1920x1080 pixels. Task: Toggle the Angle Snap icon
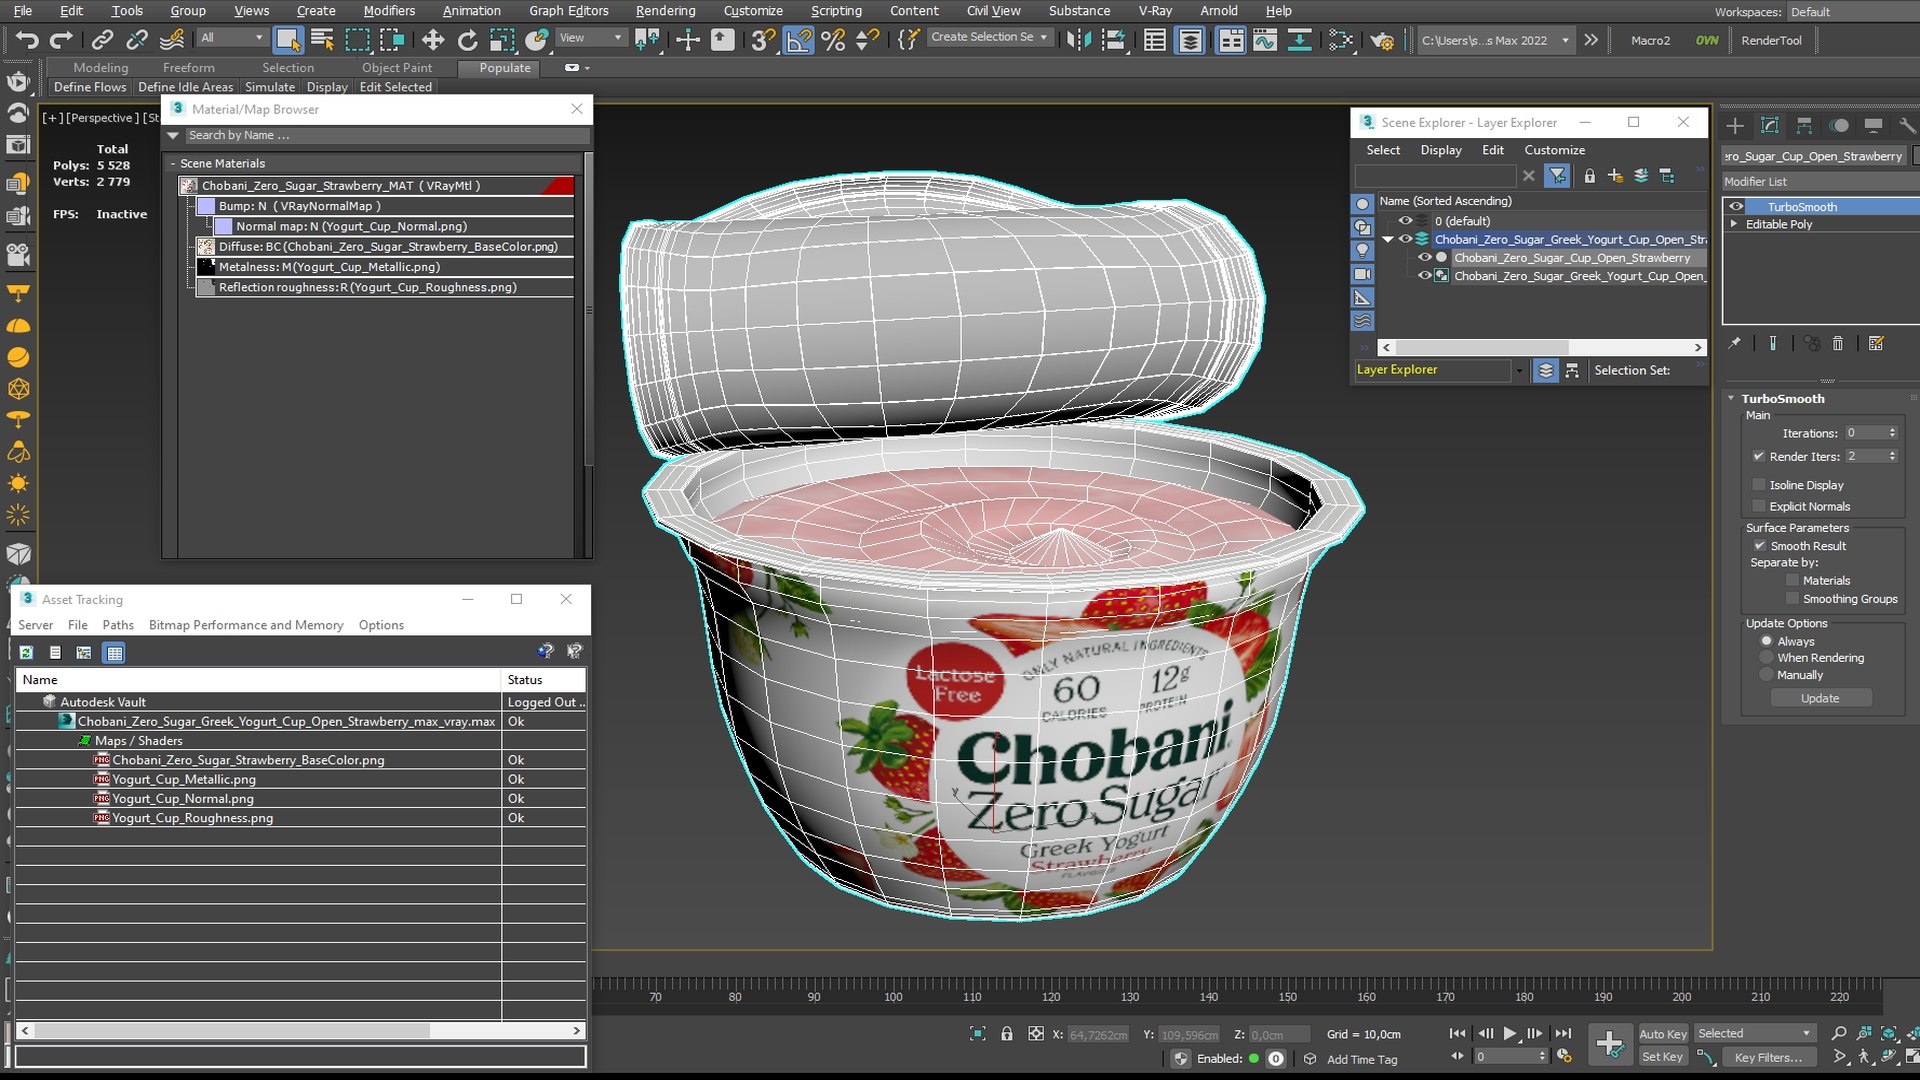(x=799, y=40)
